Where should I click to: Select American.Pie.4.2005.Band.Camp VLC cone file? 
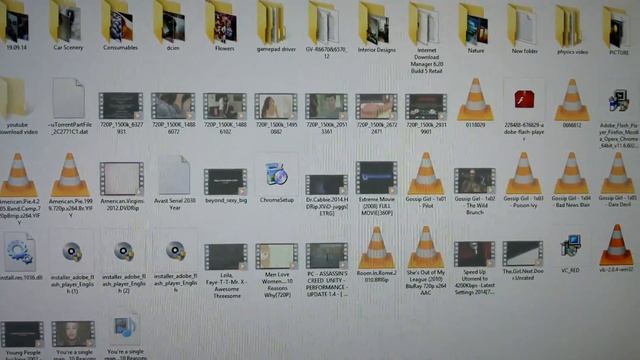pos(18,175)
